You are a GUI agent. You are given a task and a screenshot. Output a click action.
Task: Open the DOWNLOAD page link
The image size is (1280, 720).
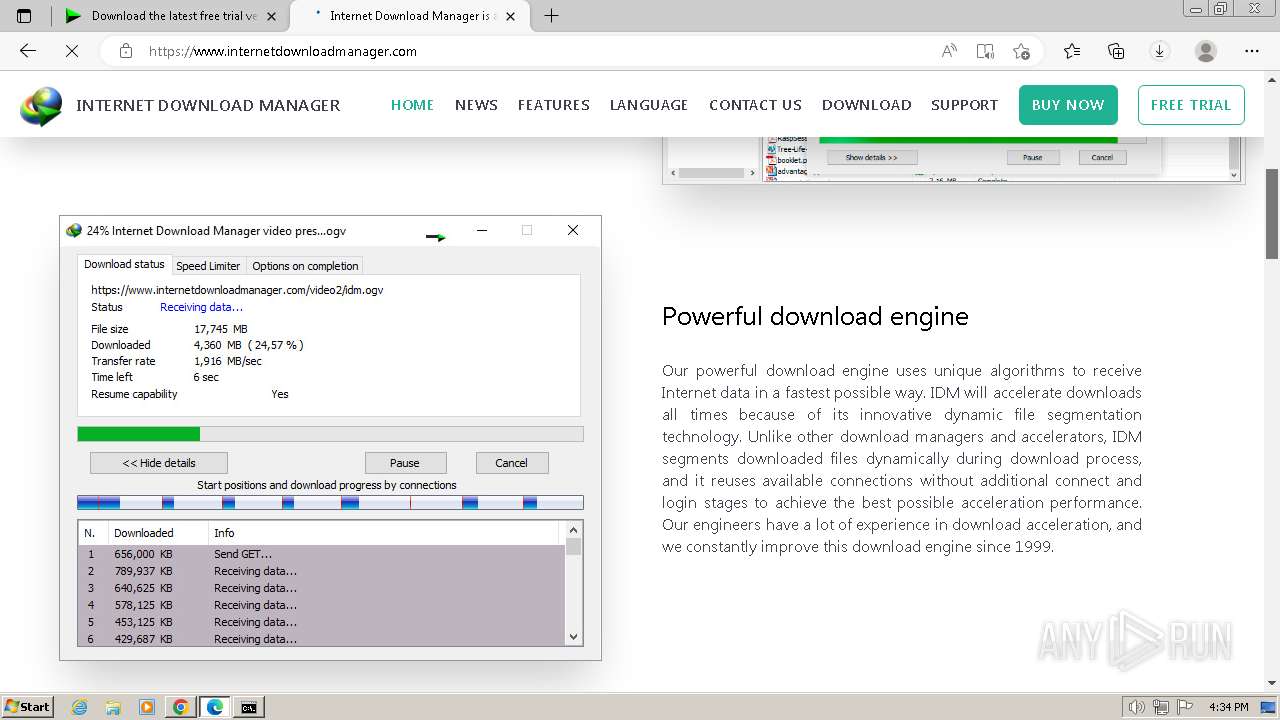pos(866,105)
